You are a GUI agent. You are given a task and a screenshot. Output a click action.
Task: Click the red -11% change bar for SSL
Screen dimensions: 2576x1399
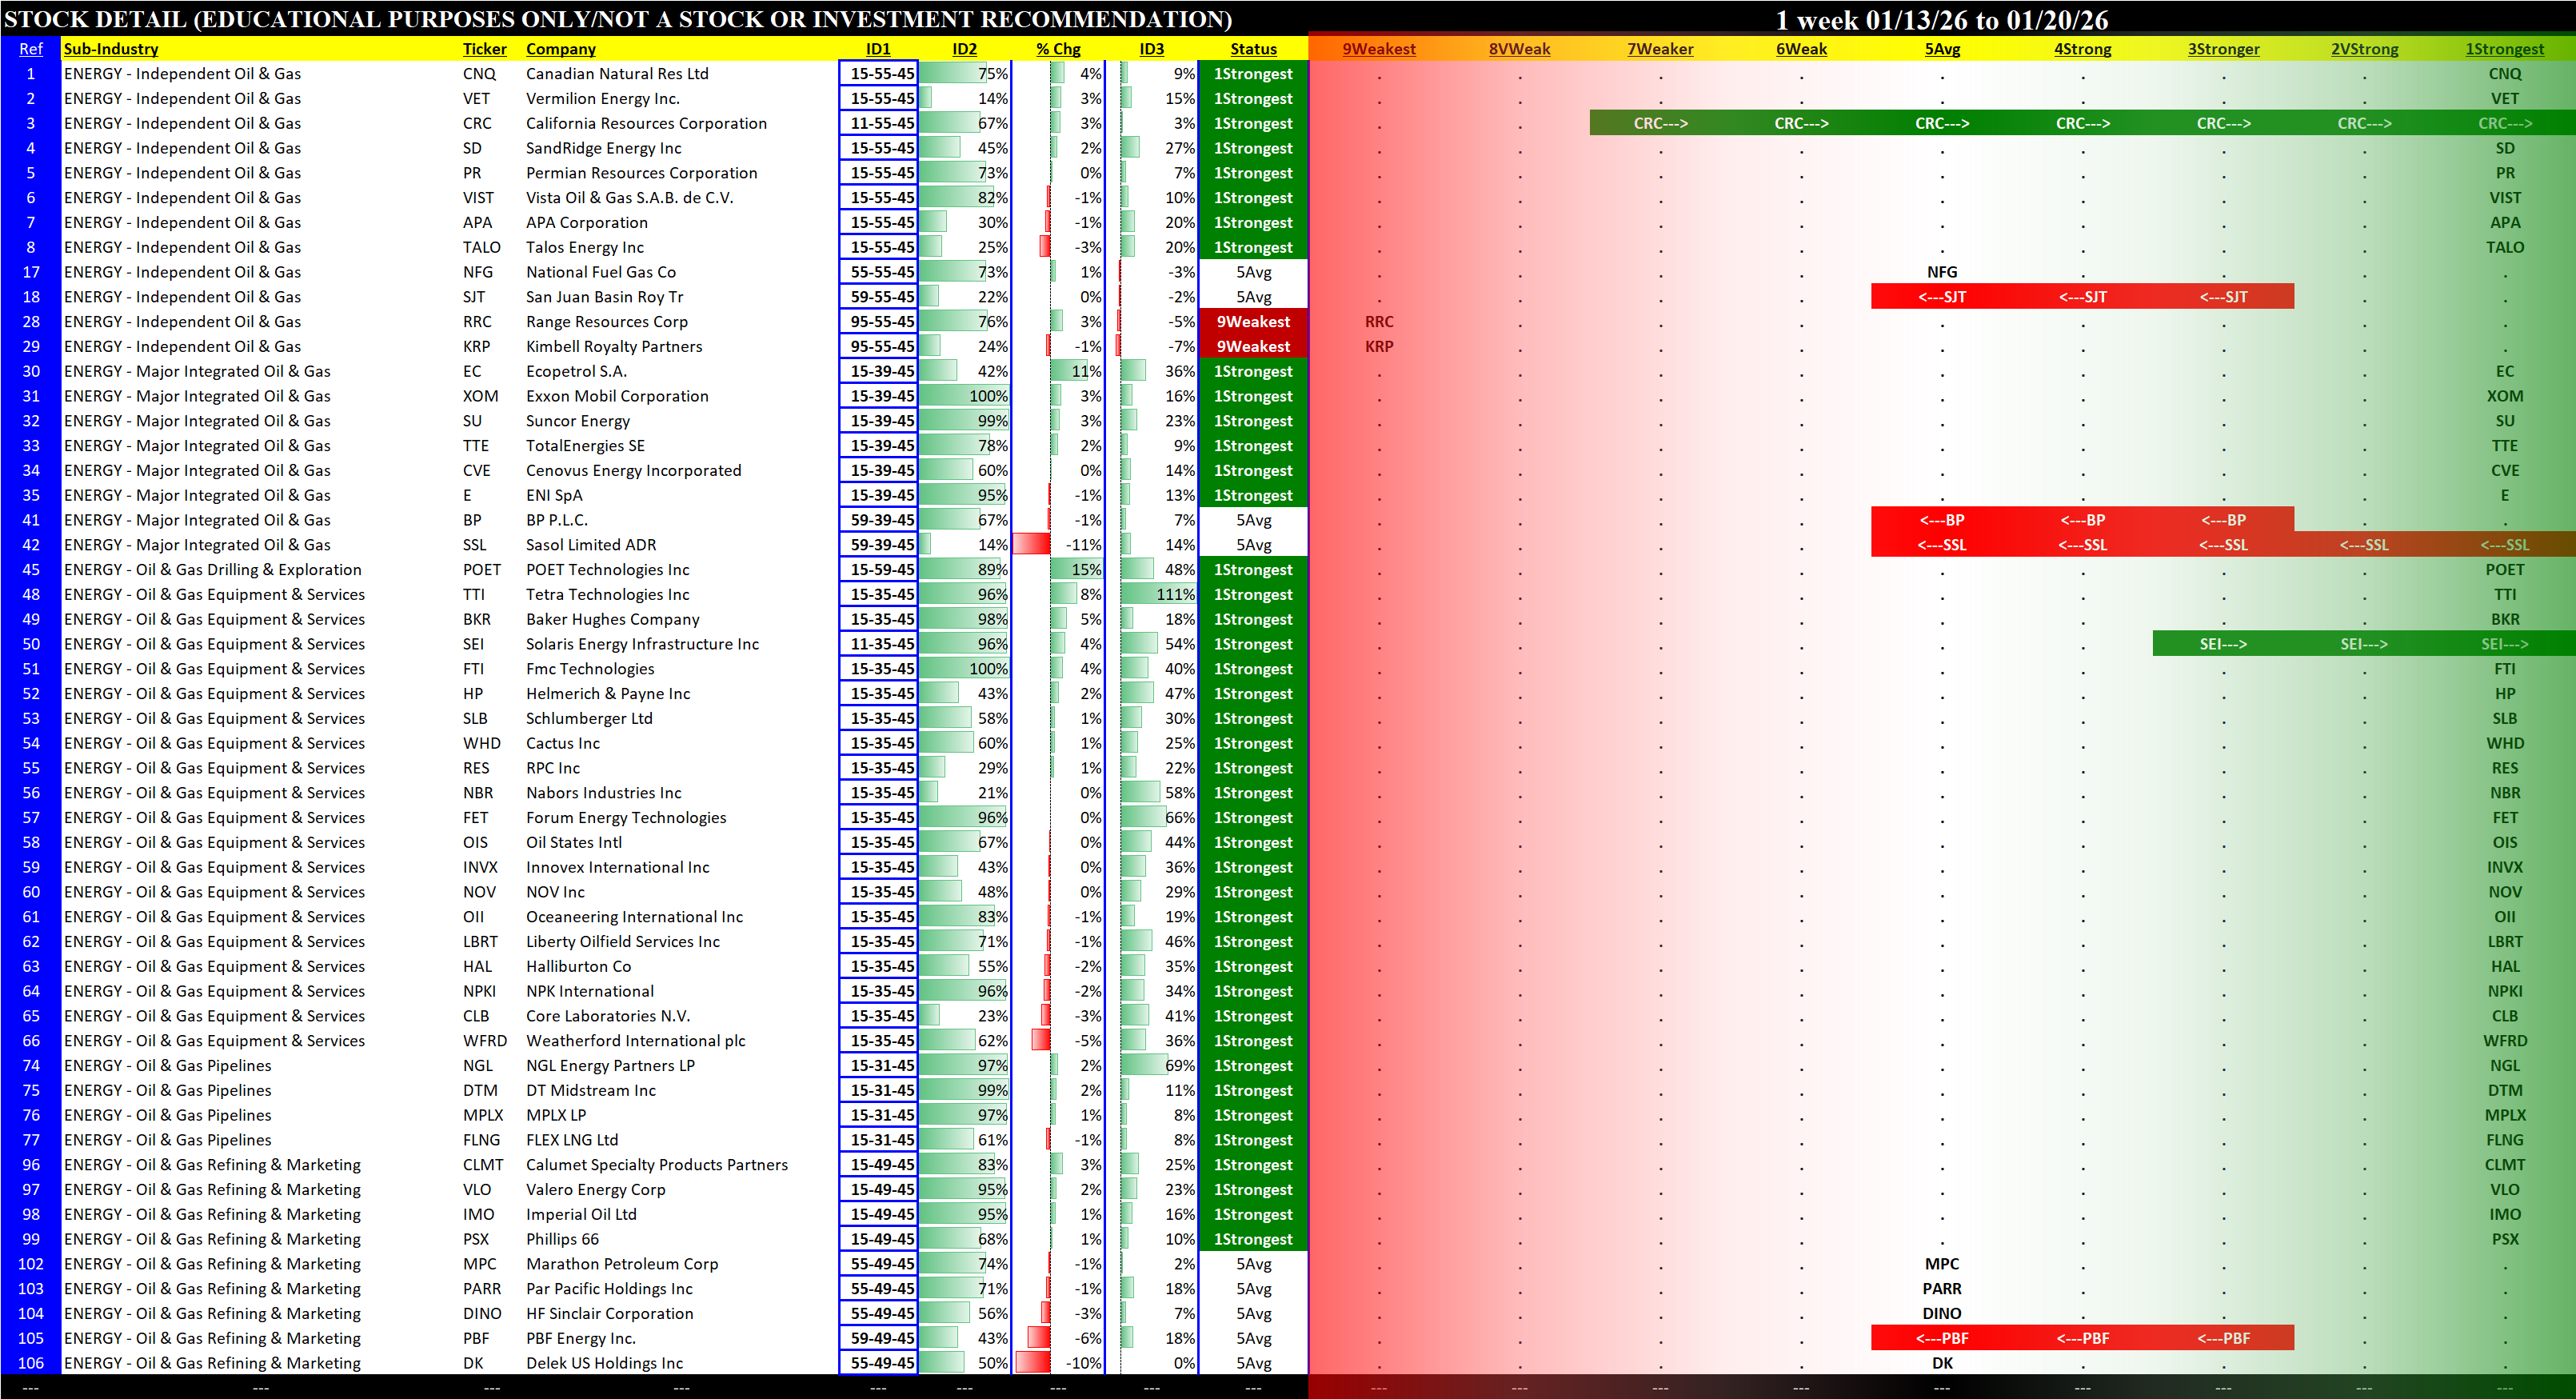[1031, 545]
